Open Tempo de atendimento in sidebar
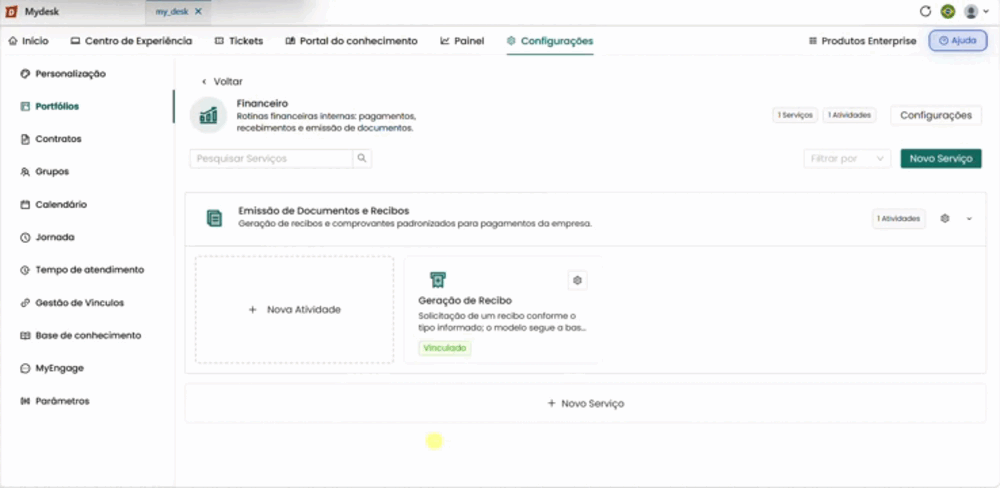The height and width of the screenshot is (488, 1000). tap(82, 270)
